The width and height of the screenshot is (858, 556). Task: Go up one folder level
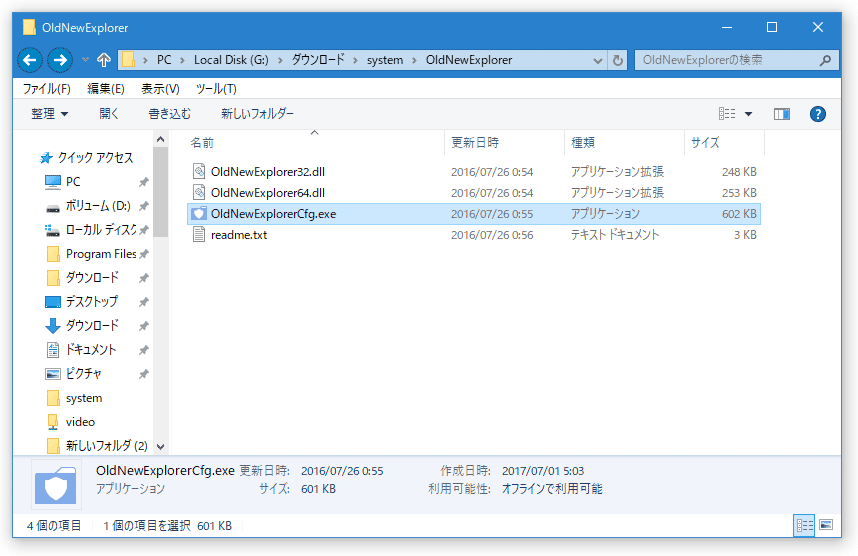[x=104, y=60]
